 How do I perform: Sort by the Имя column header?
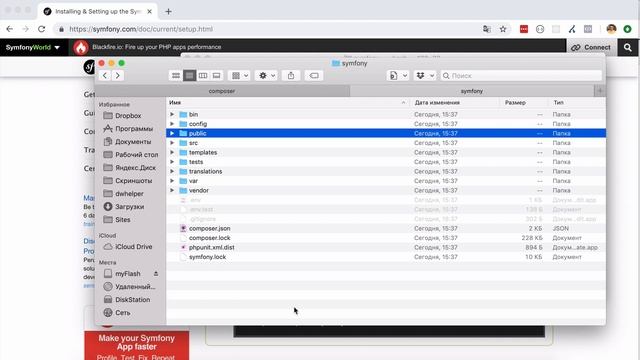175,102
